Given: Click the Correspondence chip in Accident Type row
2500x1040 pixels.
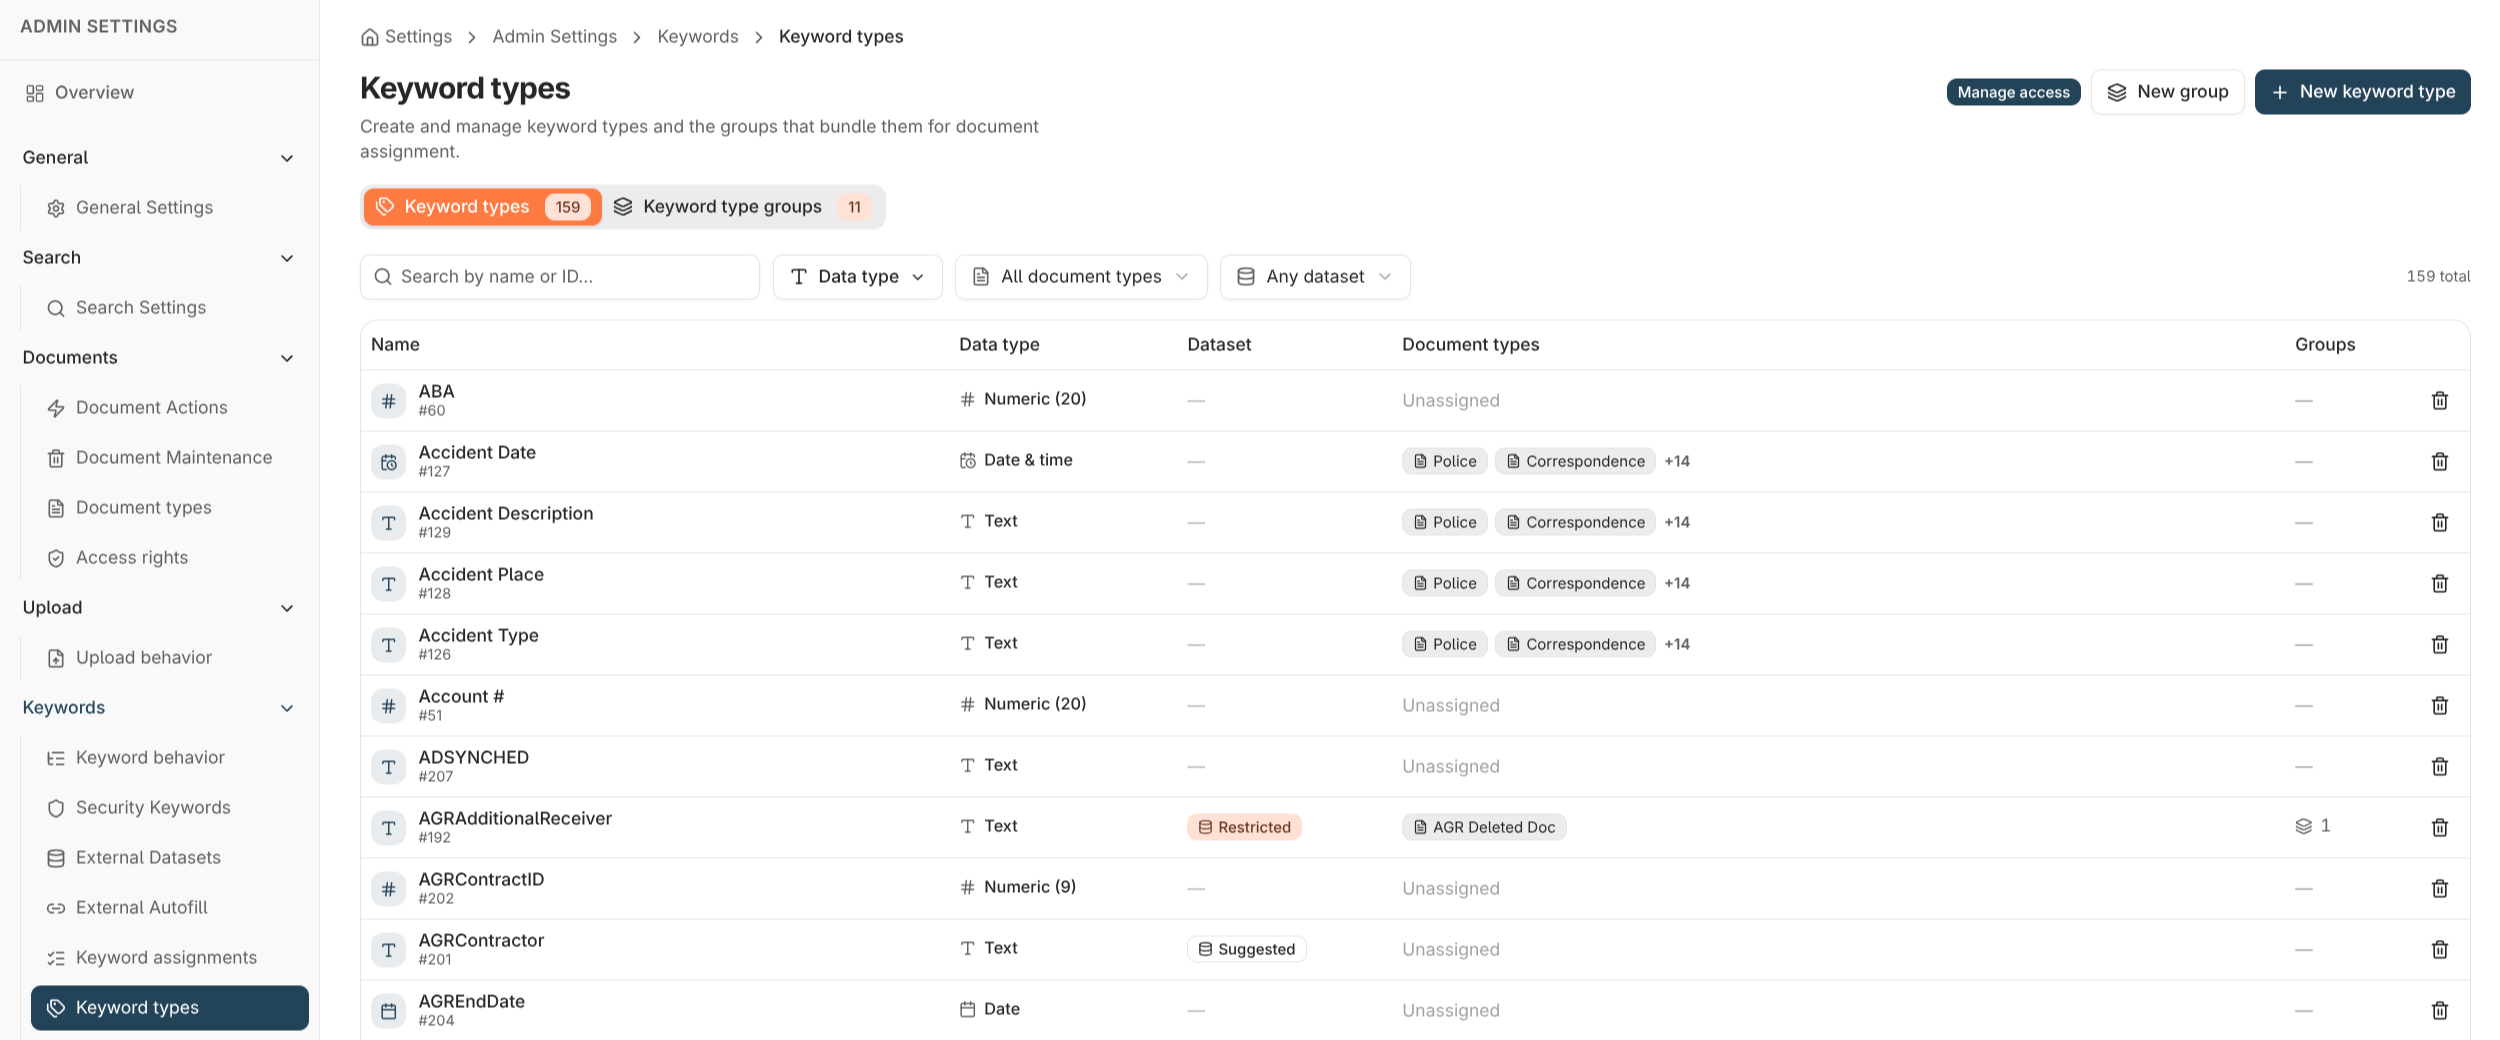Looking at the screenshot, I should tap(1575, 644).
